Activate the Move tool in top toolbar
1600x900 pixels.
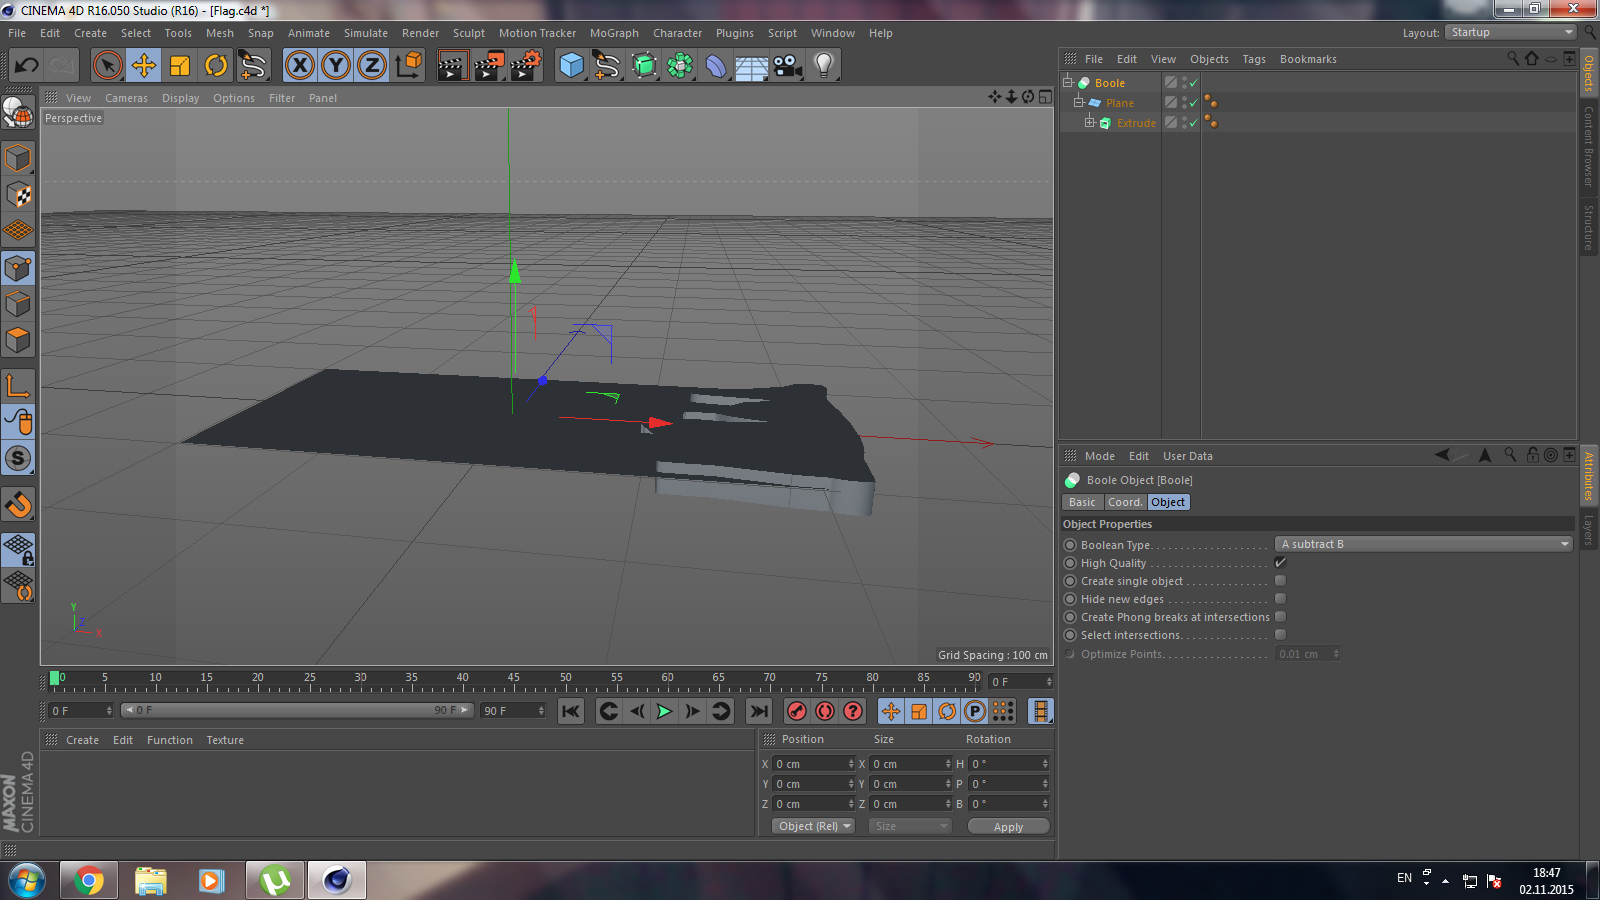(144, 66)
